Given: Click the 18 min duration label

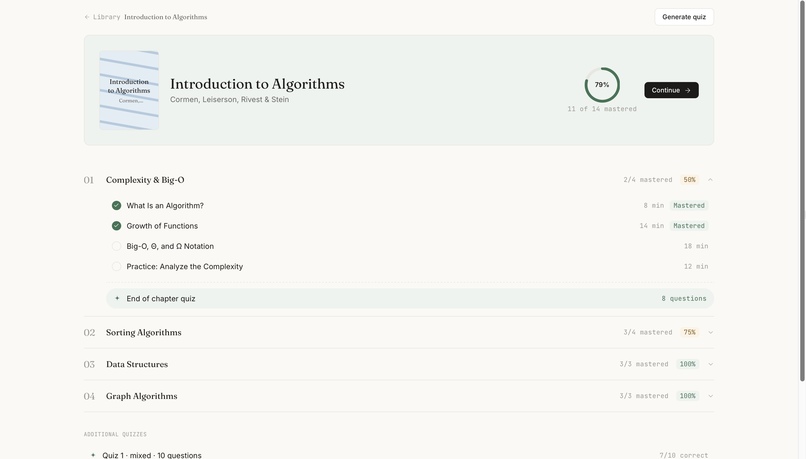Looking at the screenshot, I should coord(696,246).
